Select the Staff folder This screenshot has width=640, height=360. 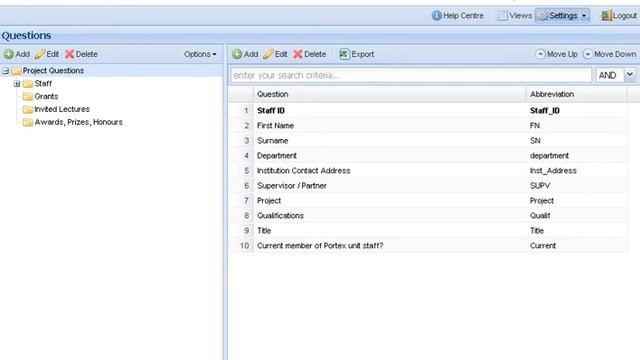(43, 84)
